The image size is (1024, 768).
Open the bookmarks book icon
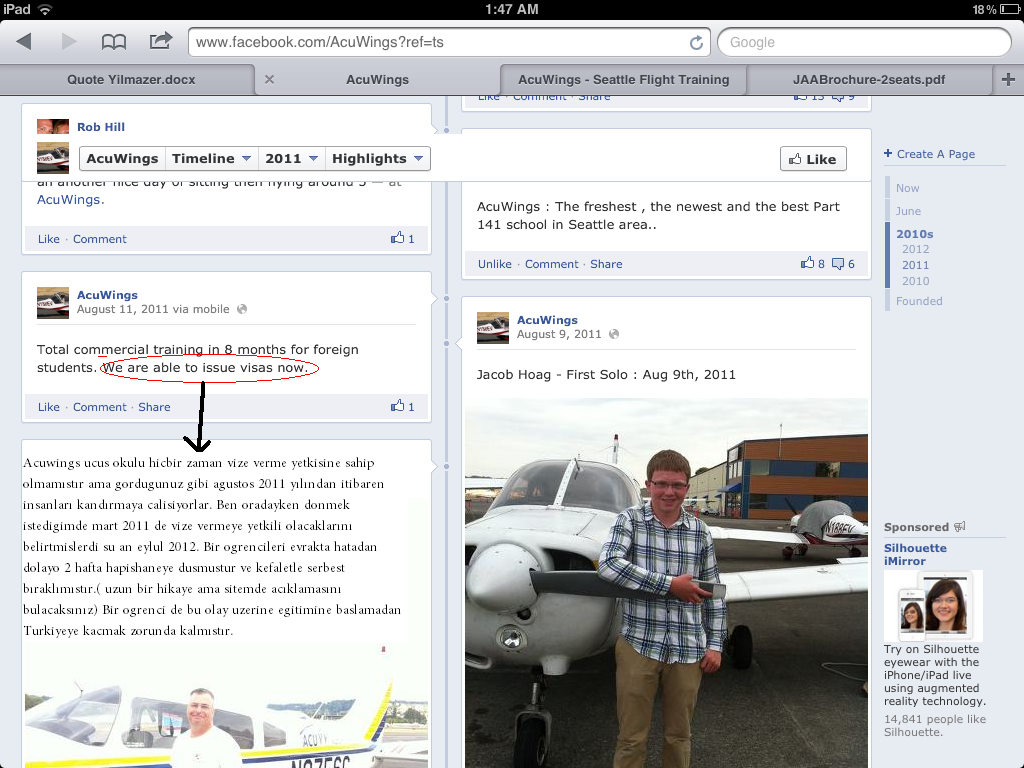tap(114, 42)
